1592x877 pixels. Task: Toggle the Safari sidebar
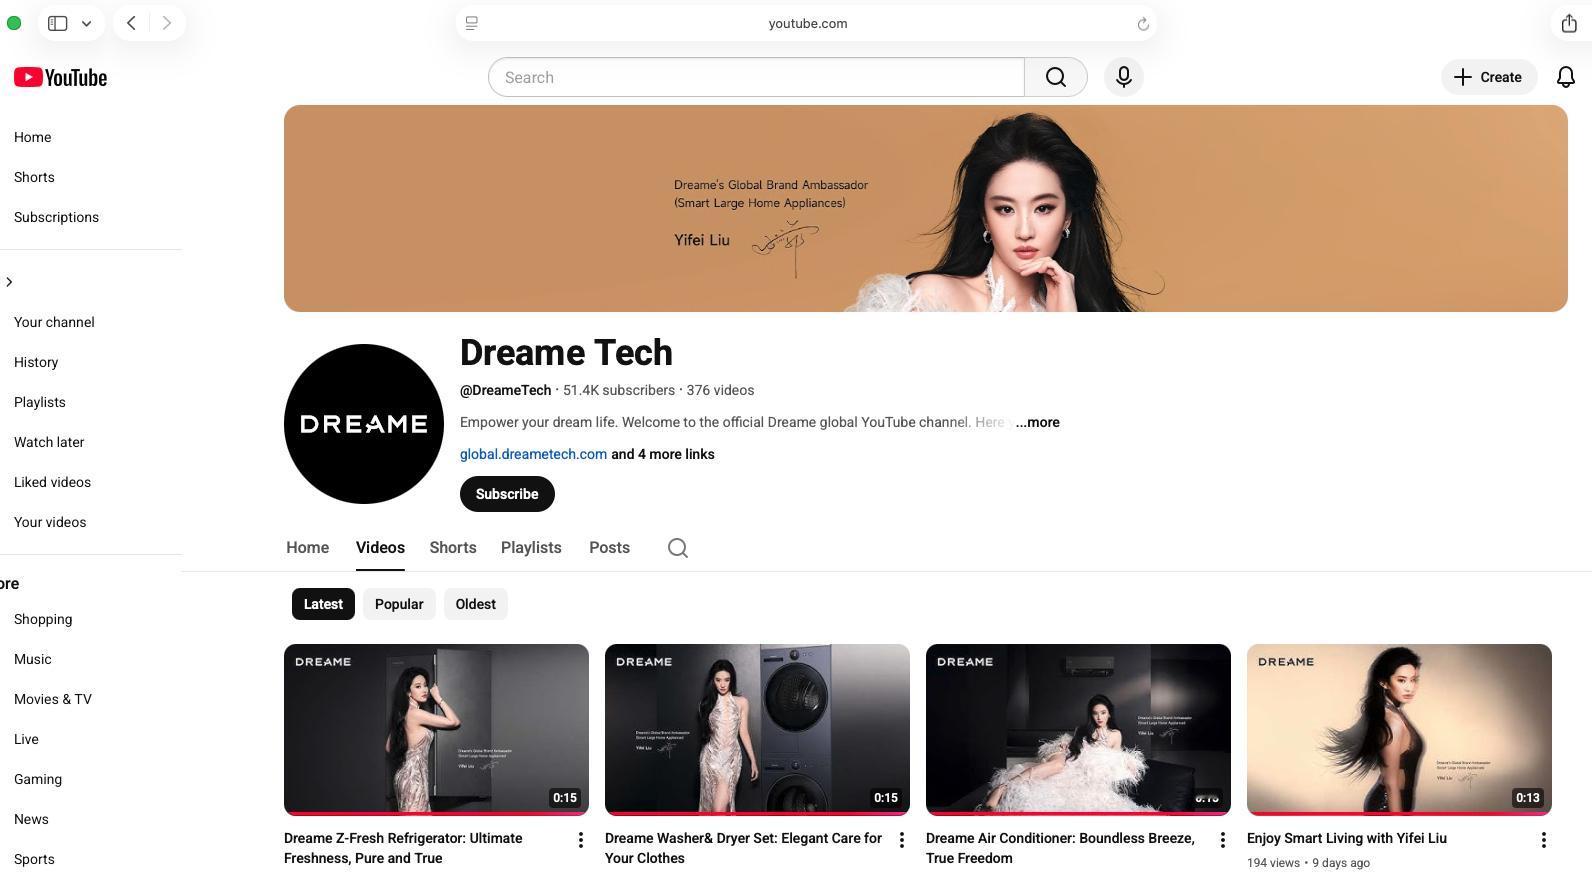tap(58, 23)
